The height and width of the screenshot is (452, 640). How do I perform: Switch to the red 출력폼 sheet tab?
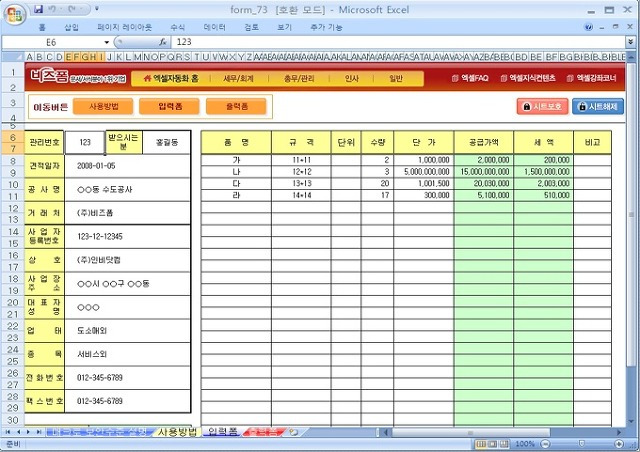[263, 432]
